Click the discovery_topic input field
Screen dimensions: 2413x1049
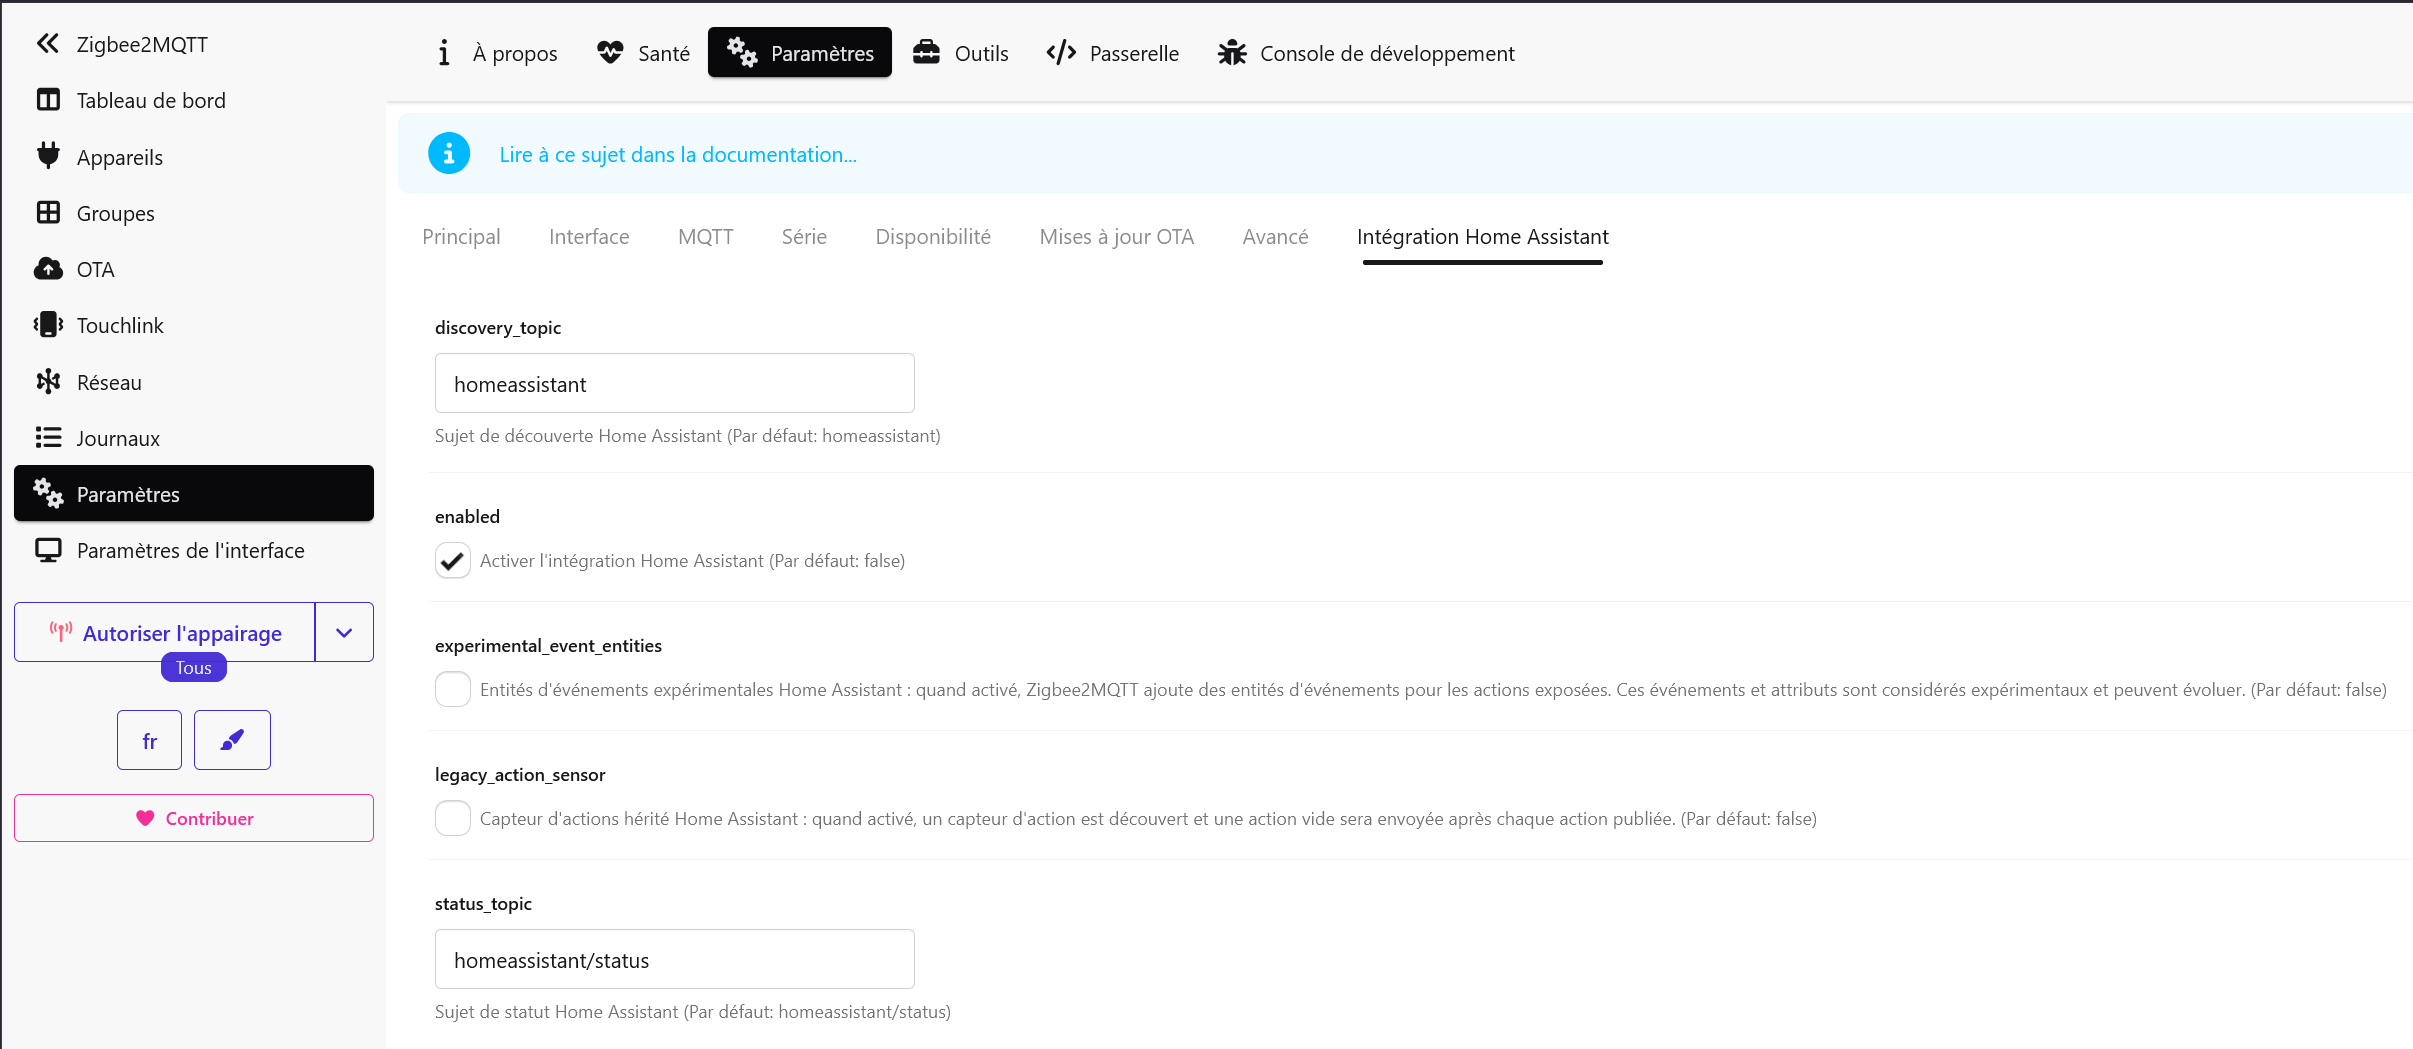[x=674, y=384]
